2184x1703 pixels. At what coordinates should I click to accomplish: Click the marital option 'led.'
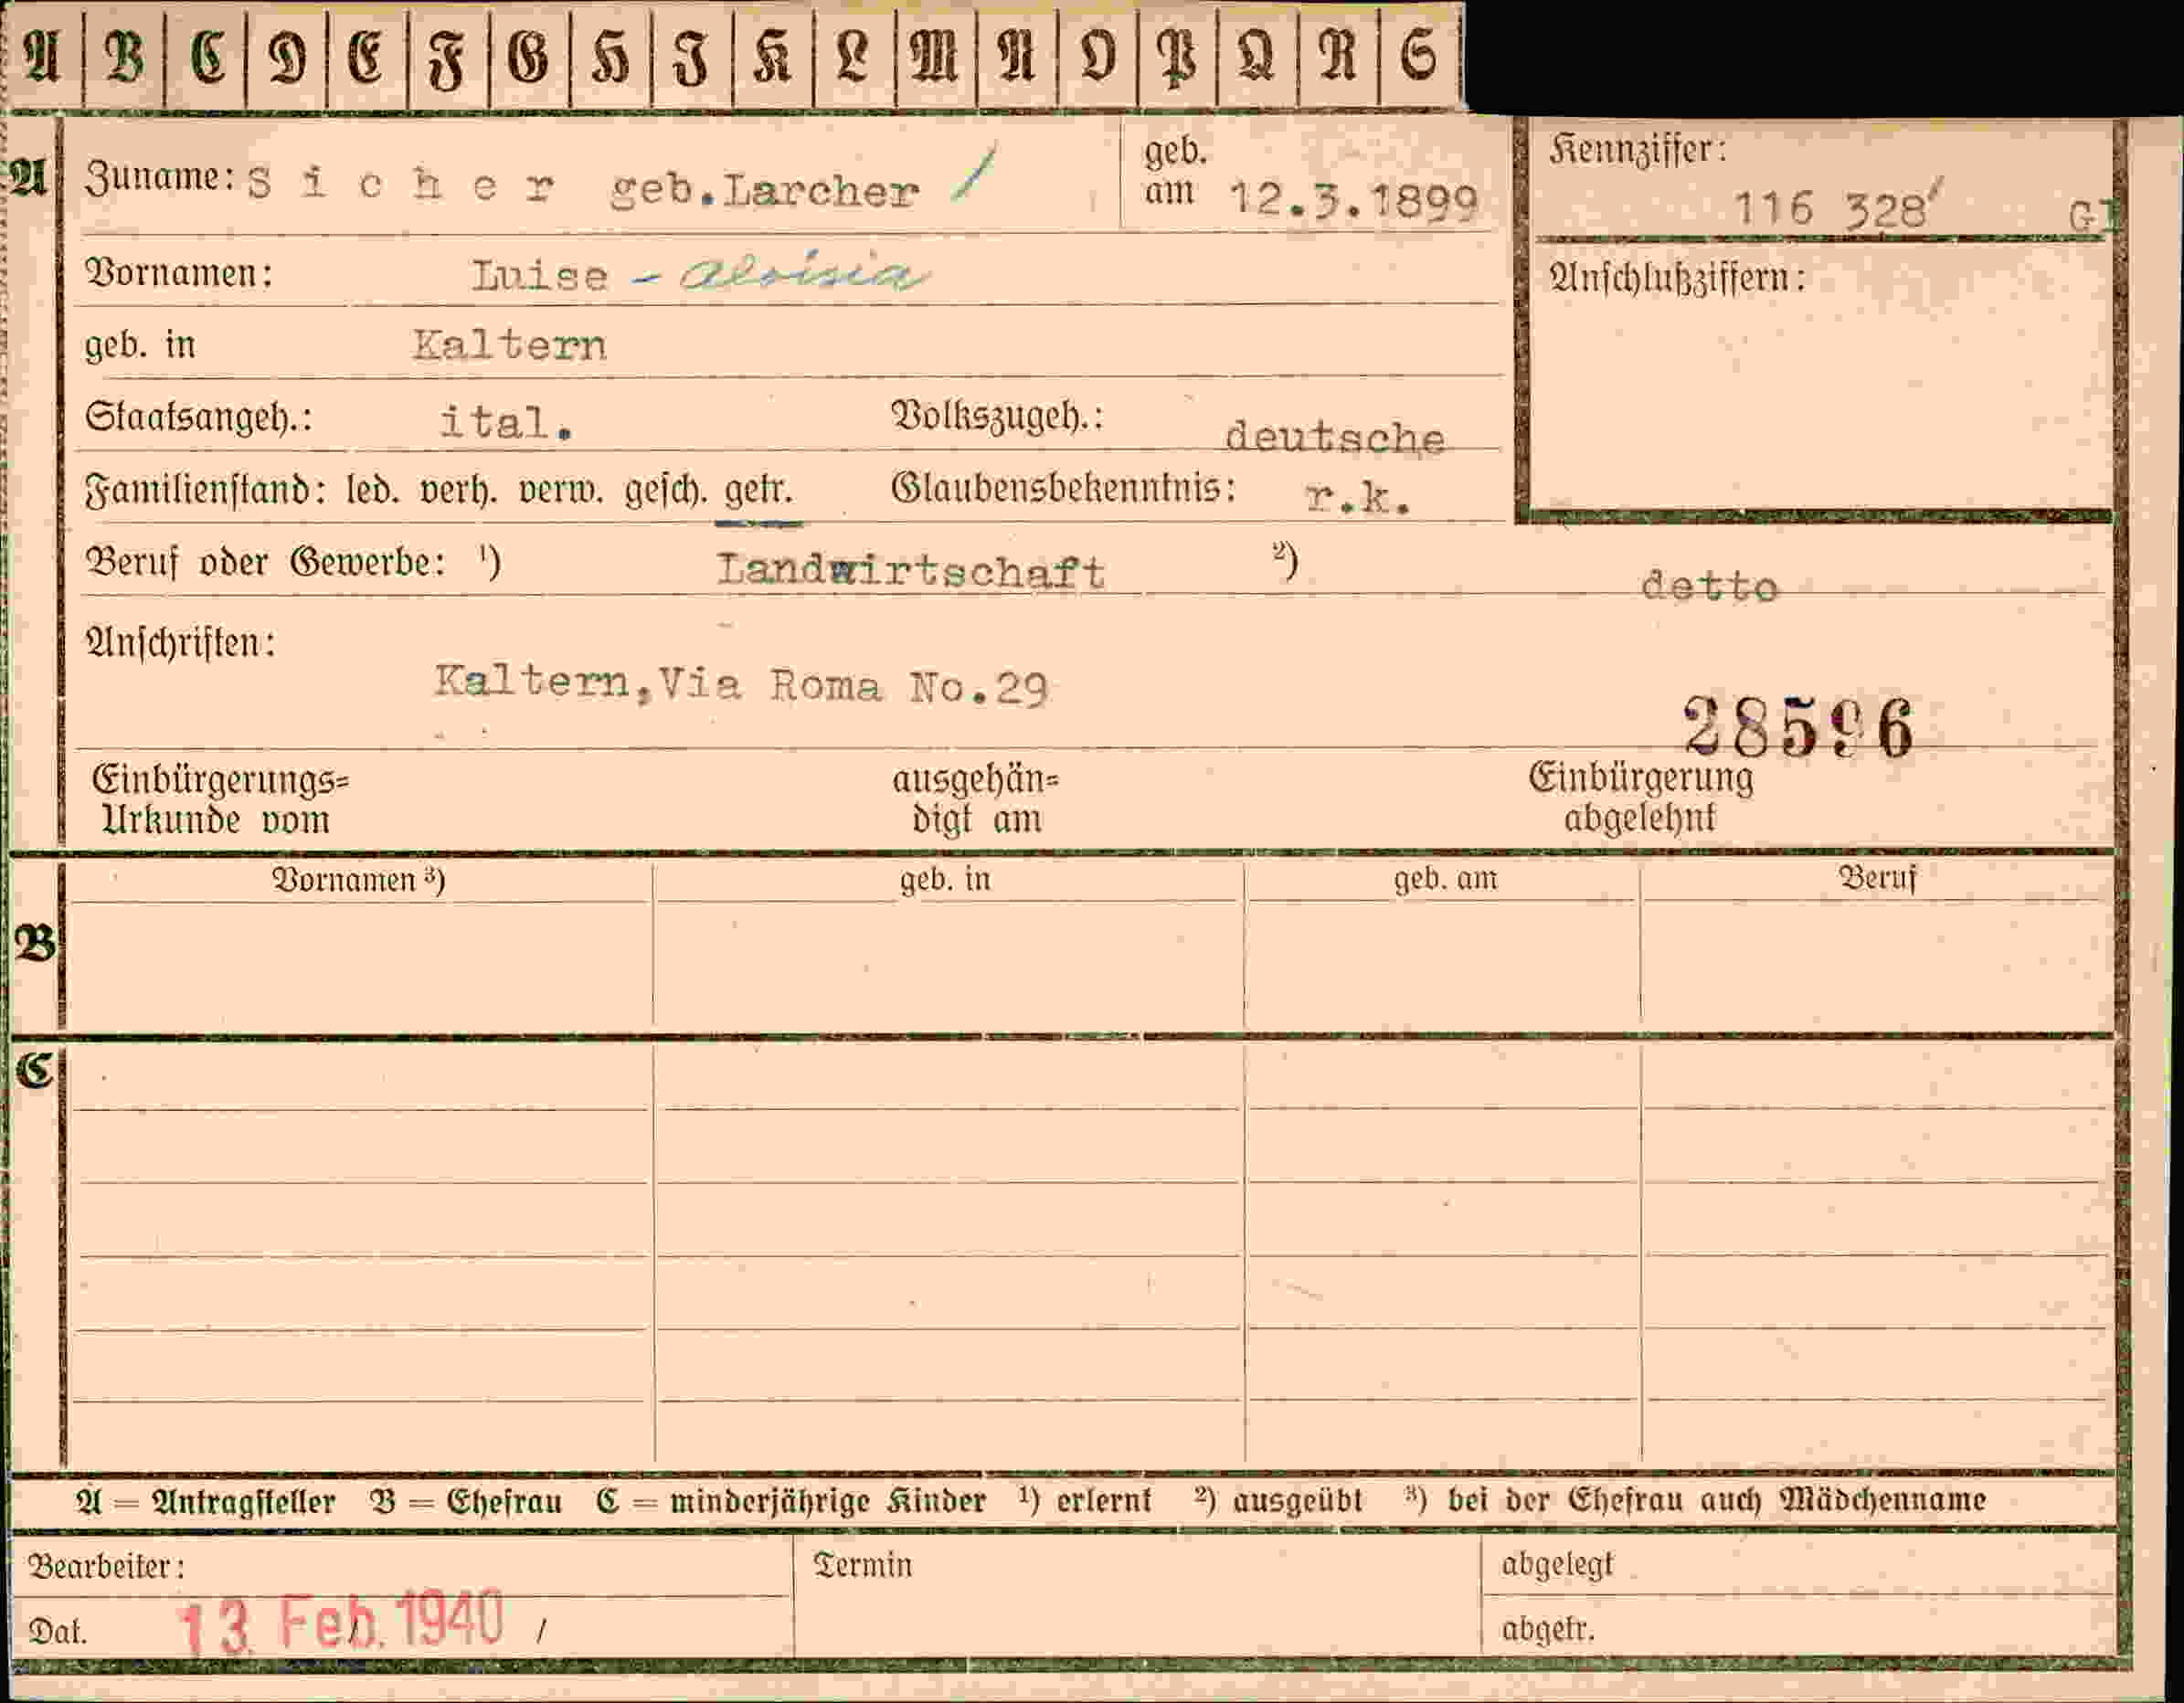pyautogui.click(x=373, y=491)
